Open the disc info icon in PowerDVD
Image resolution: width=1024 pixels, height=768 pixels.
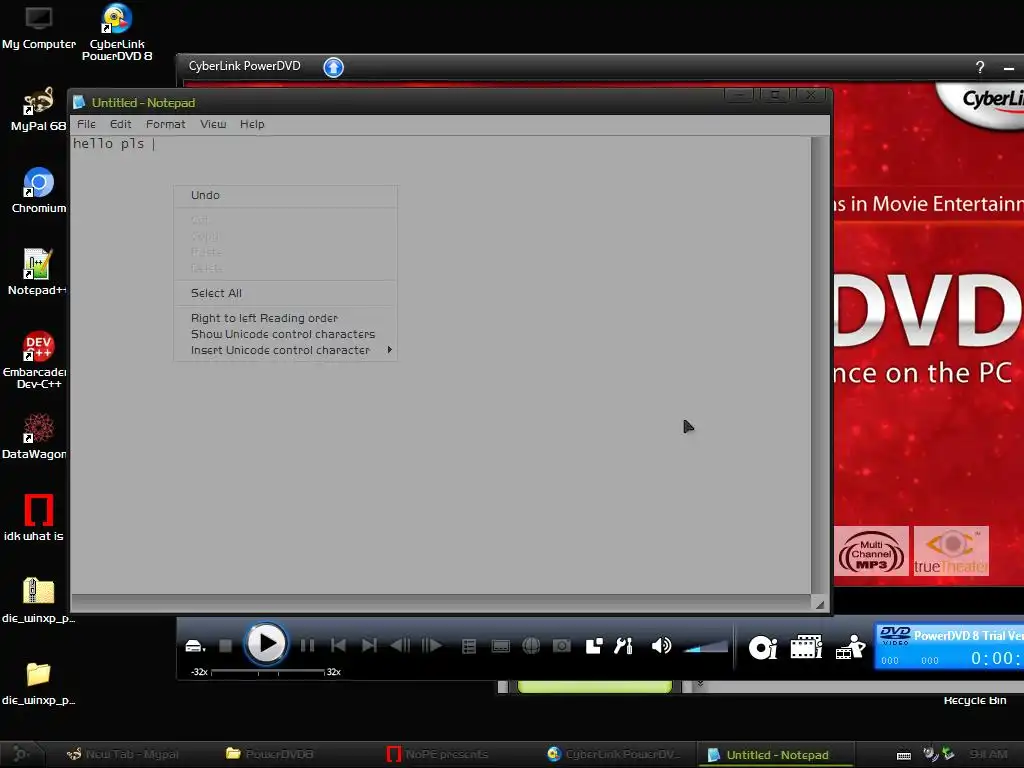[x=763, y=647]
